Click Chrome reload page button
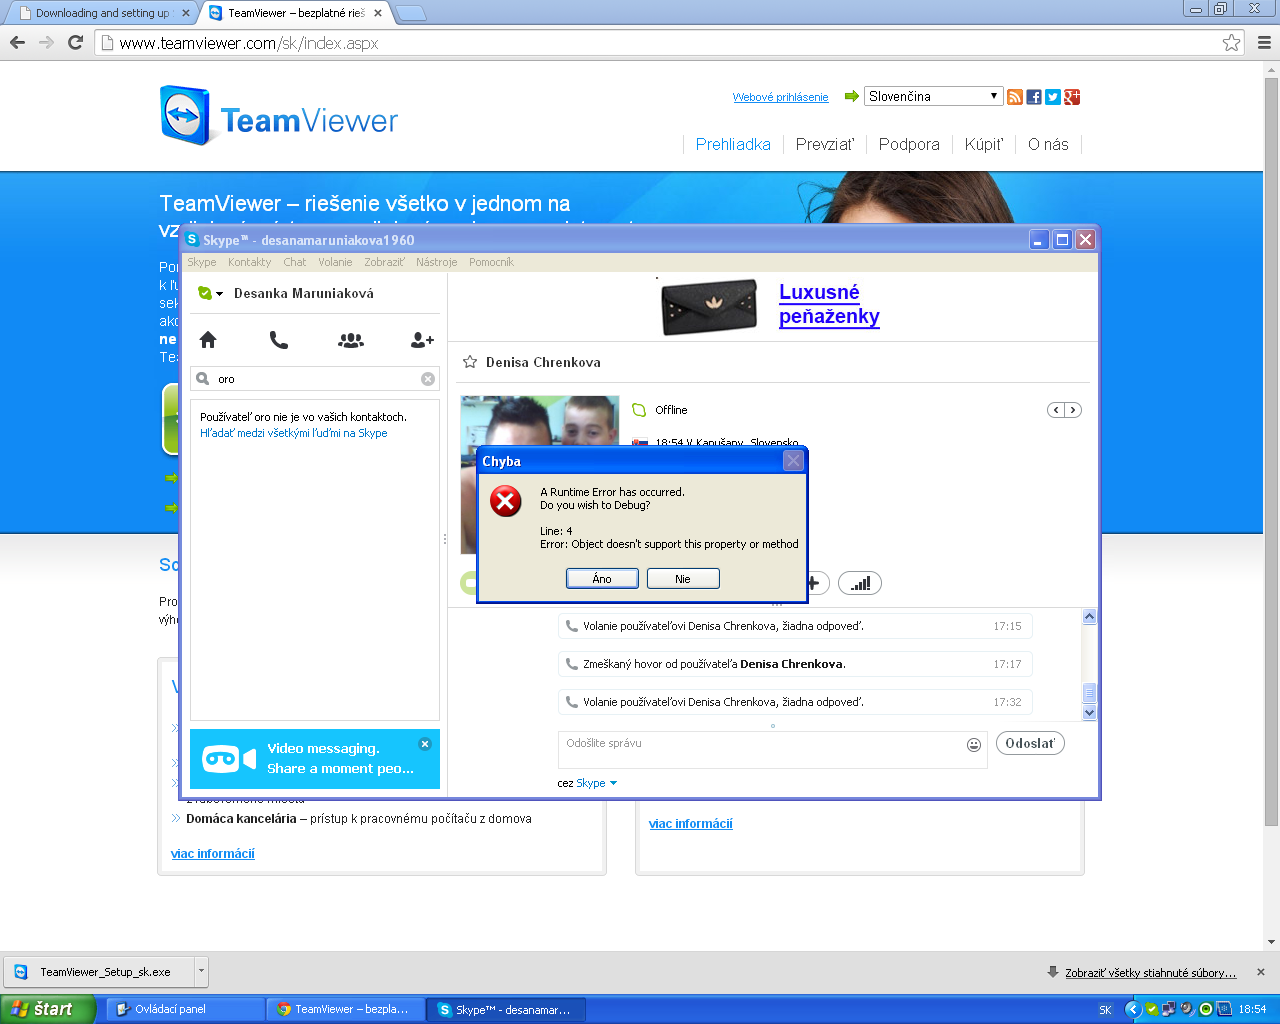Image resolution: width=1280 pixels, height=1024 pixels. point(75,42)
